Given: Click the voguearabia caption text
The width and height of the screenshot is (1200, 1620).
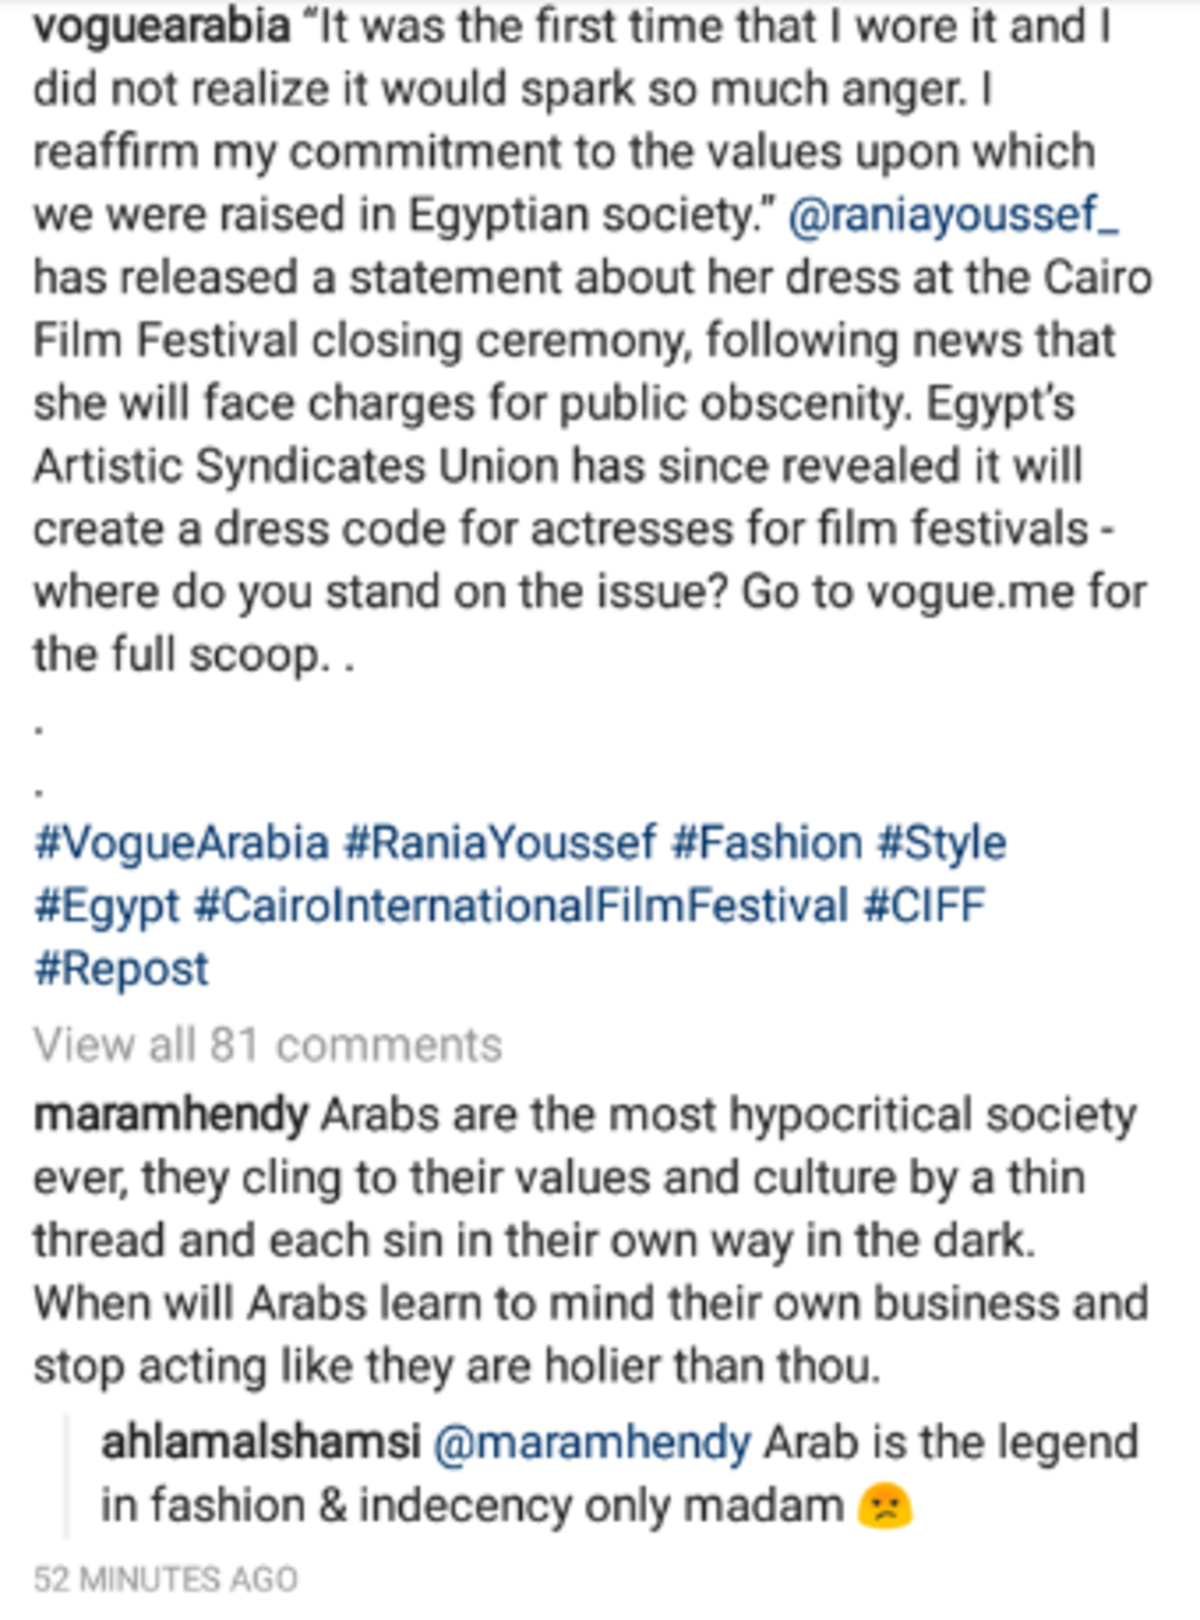Looking at the screenshot, I should tap(592, 340).
